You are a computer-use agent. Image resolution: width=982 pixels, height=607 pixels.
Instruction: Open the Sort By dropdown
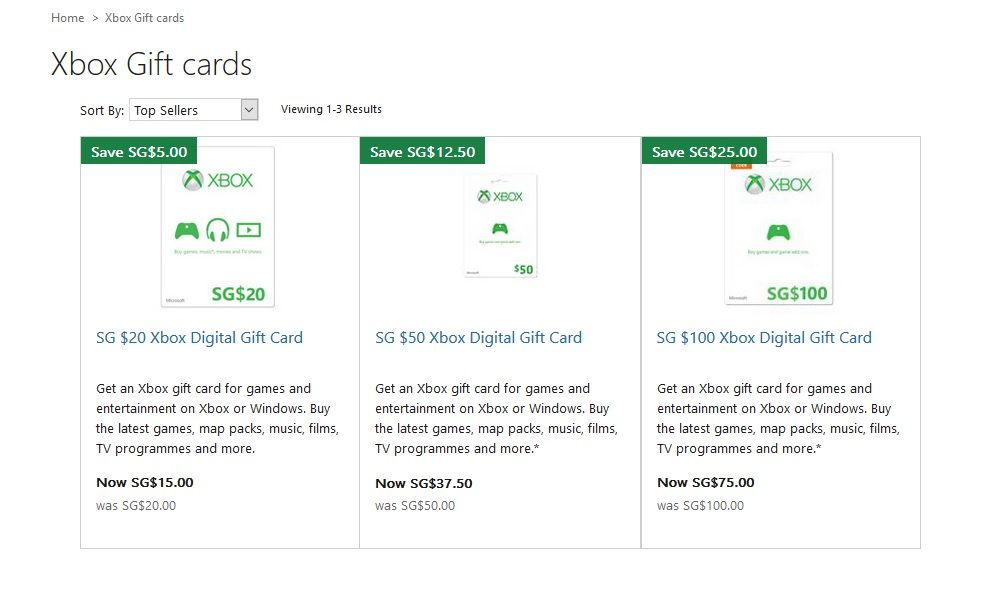(185, 110)
